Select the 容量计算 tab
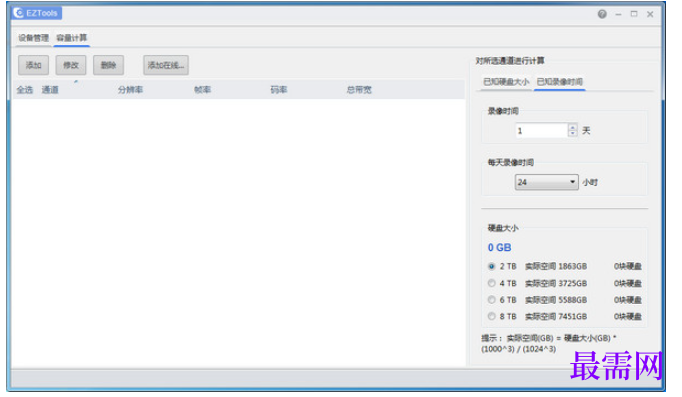 (x=72, y=38)
